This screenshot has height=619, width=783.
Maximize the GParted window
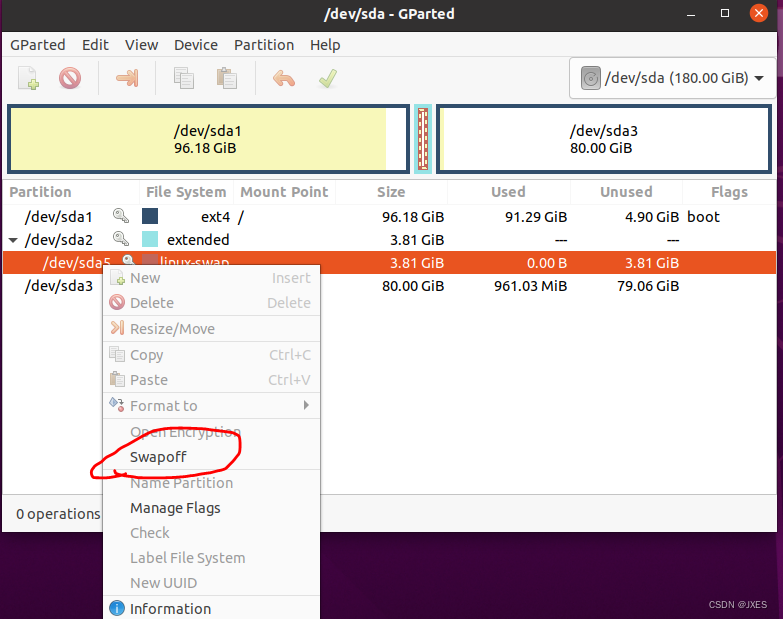point(725,13)
